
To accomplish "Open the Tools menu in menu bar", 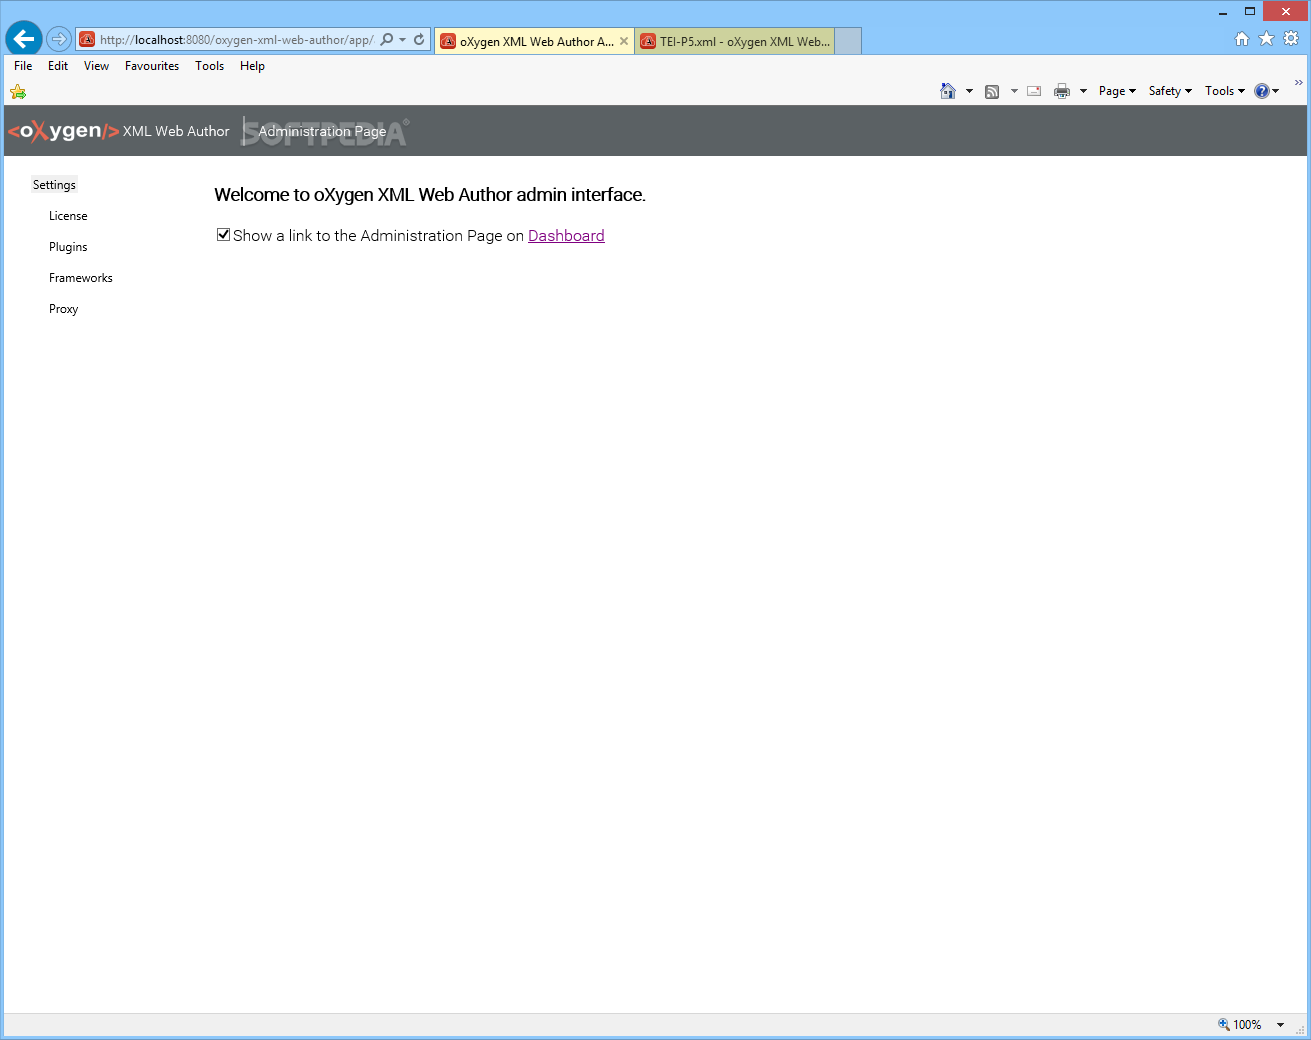I will (210, 66).
